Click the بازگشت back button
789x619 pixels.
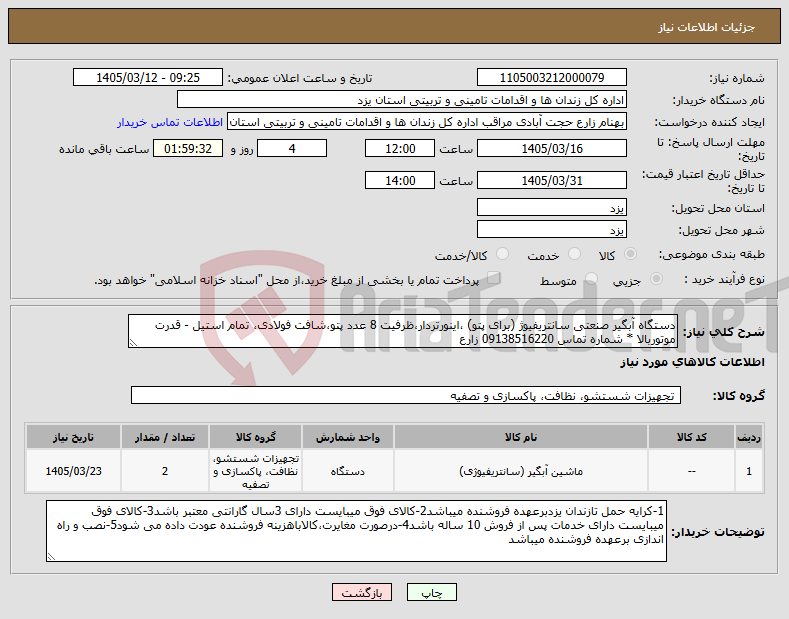(x=362, y=593)
